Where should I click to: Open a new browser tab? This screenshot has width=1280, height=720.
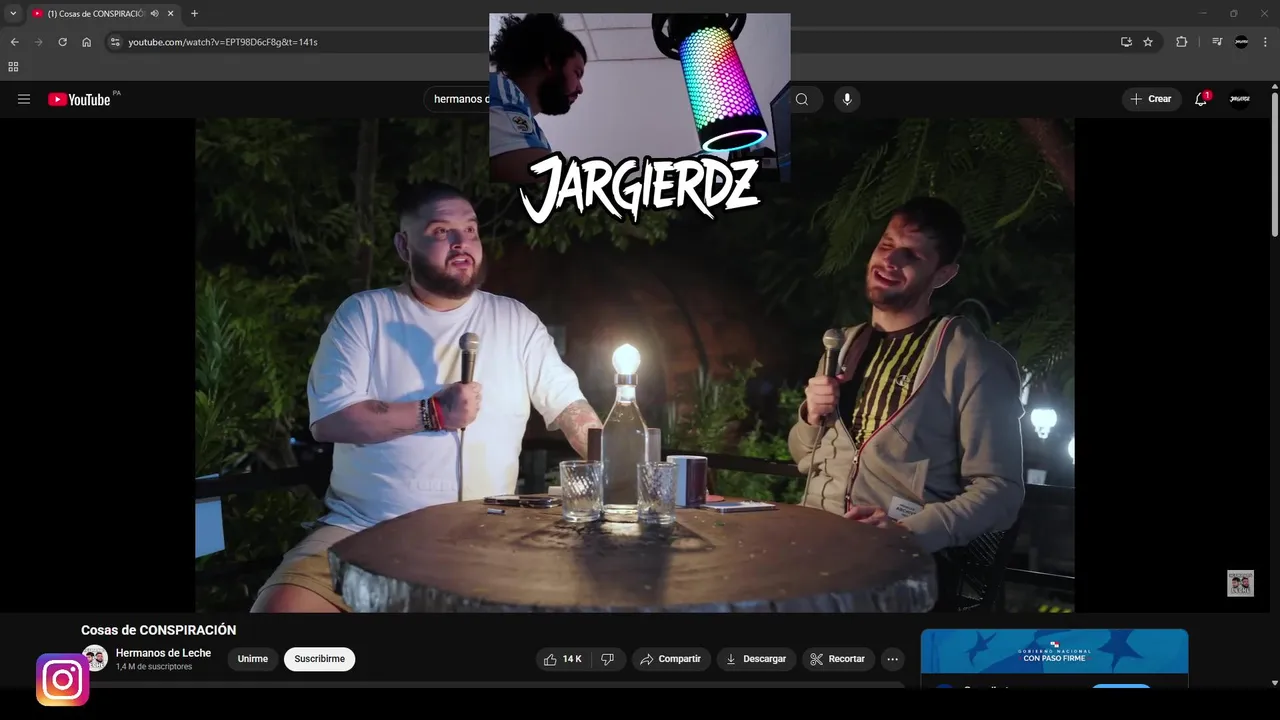click(x=194, y=14)
